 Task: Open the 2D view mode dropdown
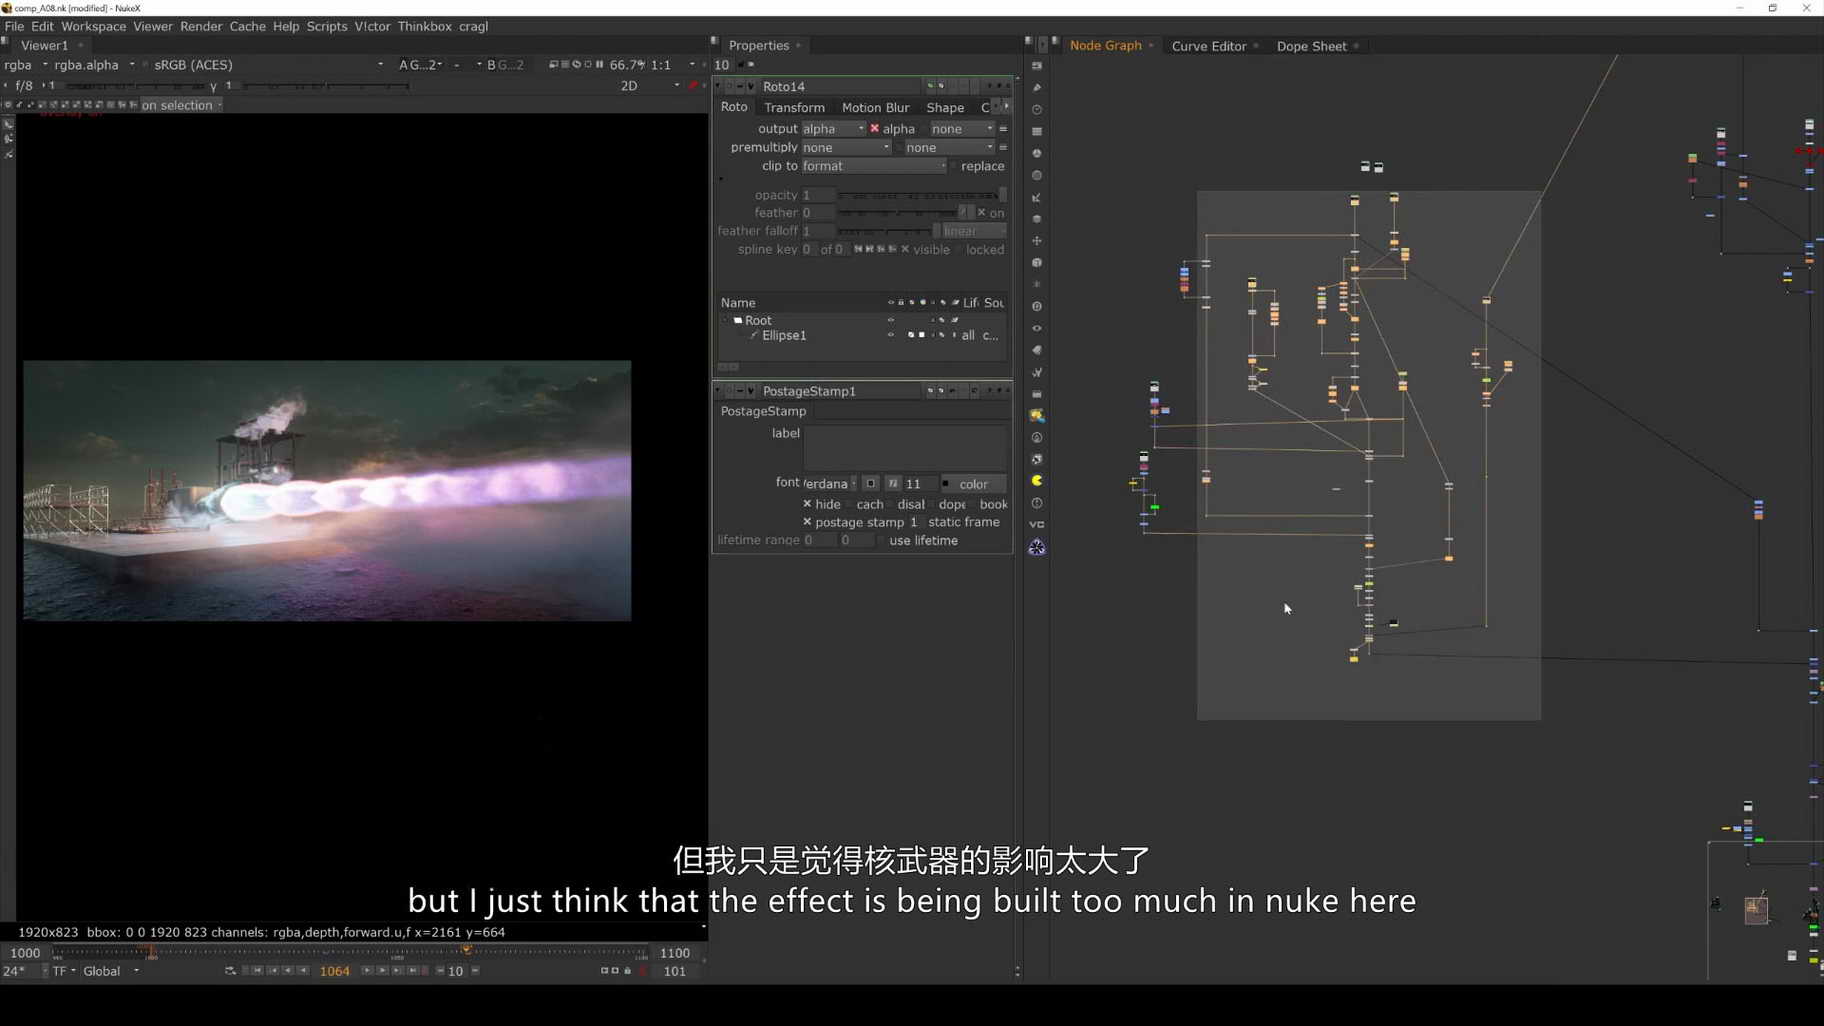coord(650,86)
